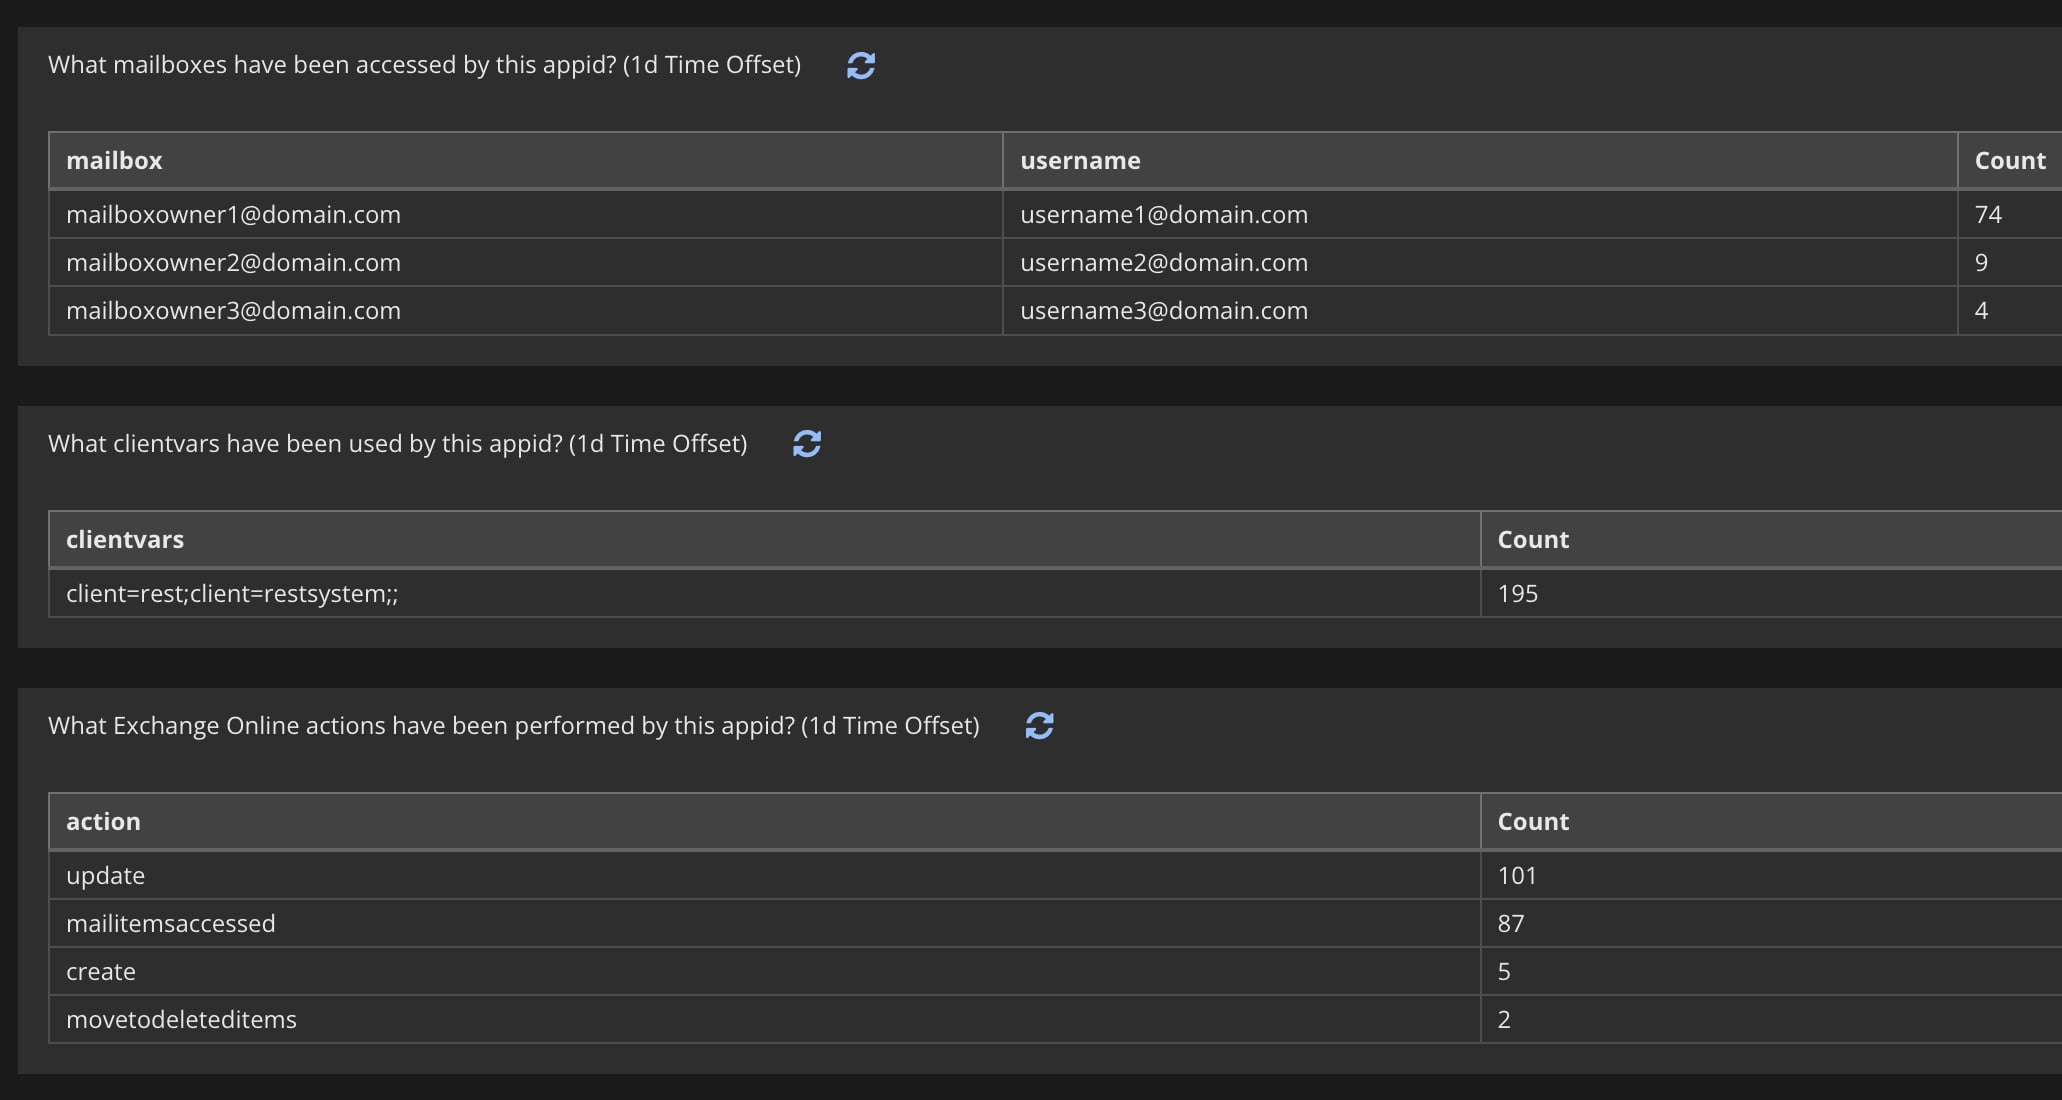Viewport: 2062px width, 1100px height.
Task: Sort by username column header
Action: pos(1080,161)
